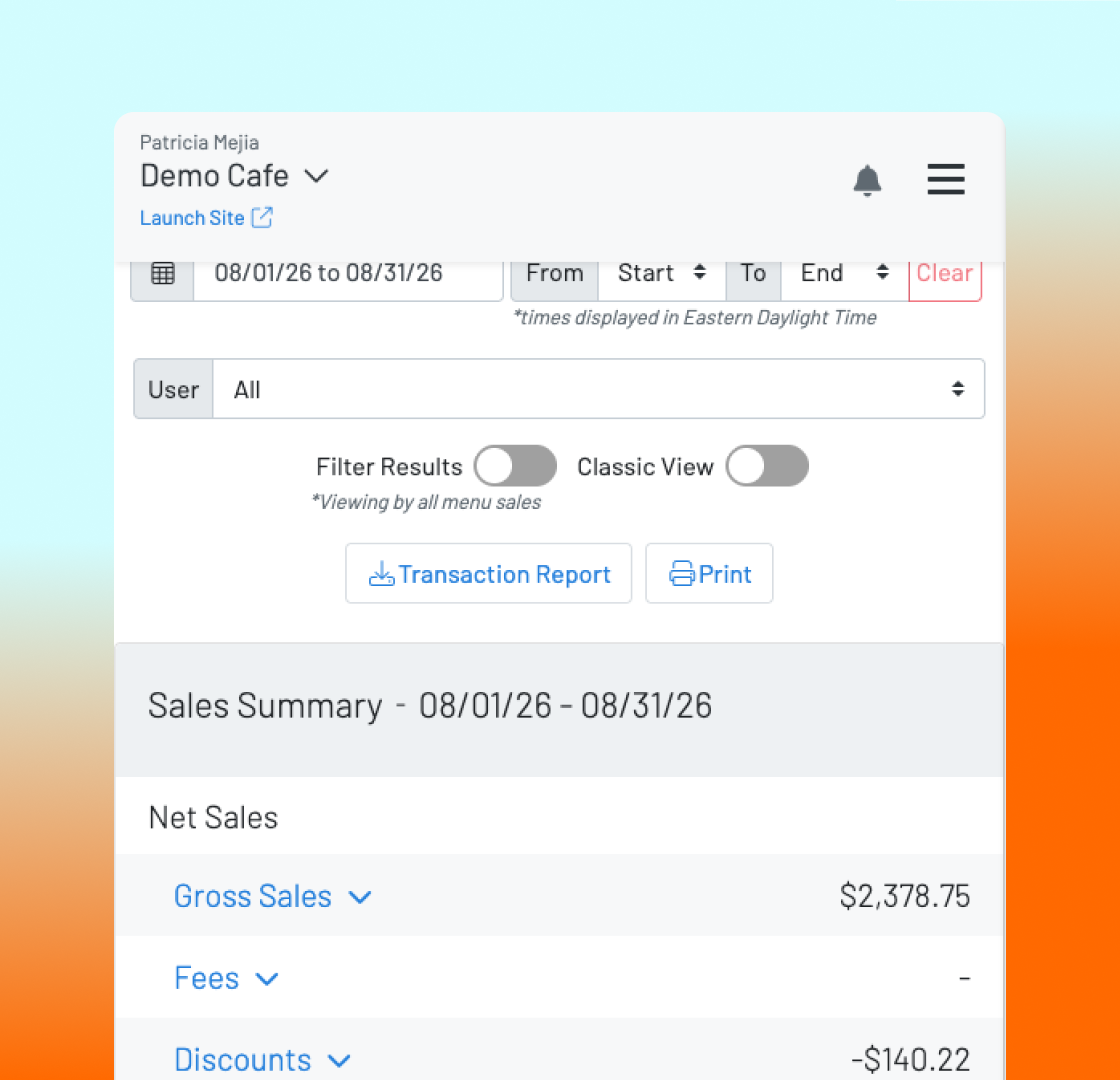
Task: Open the End time dropdown
Action: pyautogui.click(x=844, y=273)
